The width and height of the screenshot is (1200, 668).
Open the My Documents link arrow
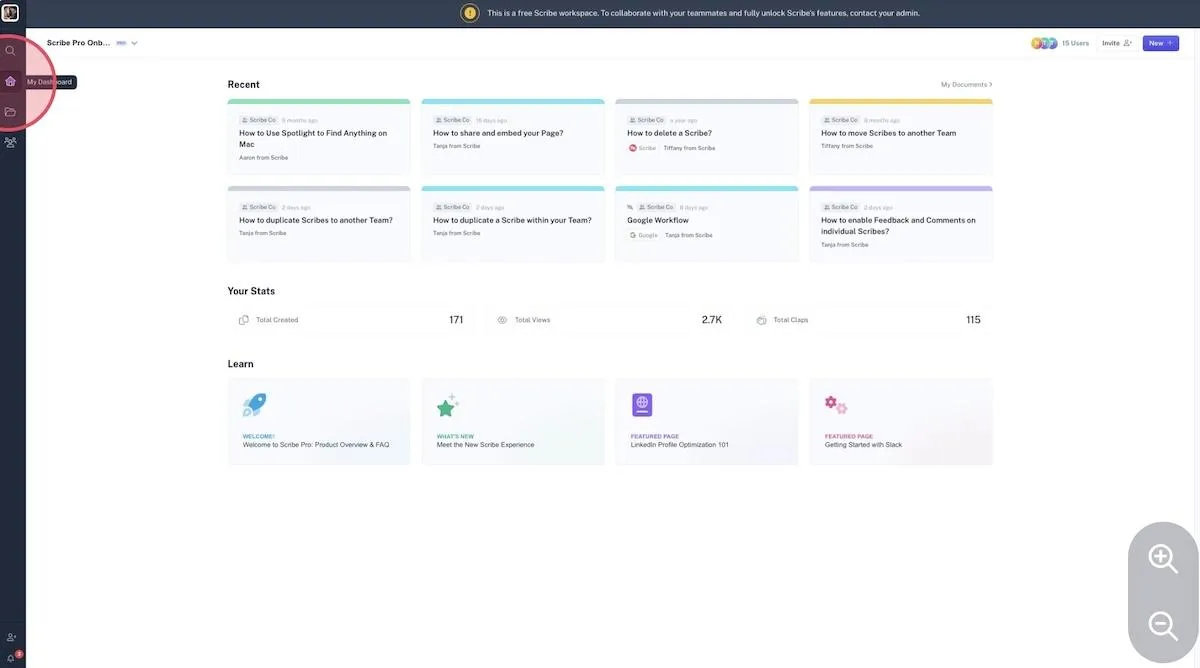coord(966,85)
